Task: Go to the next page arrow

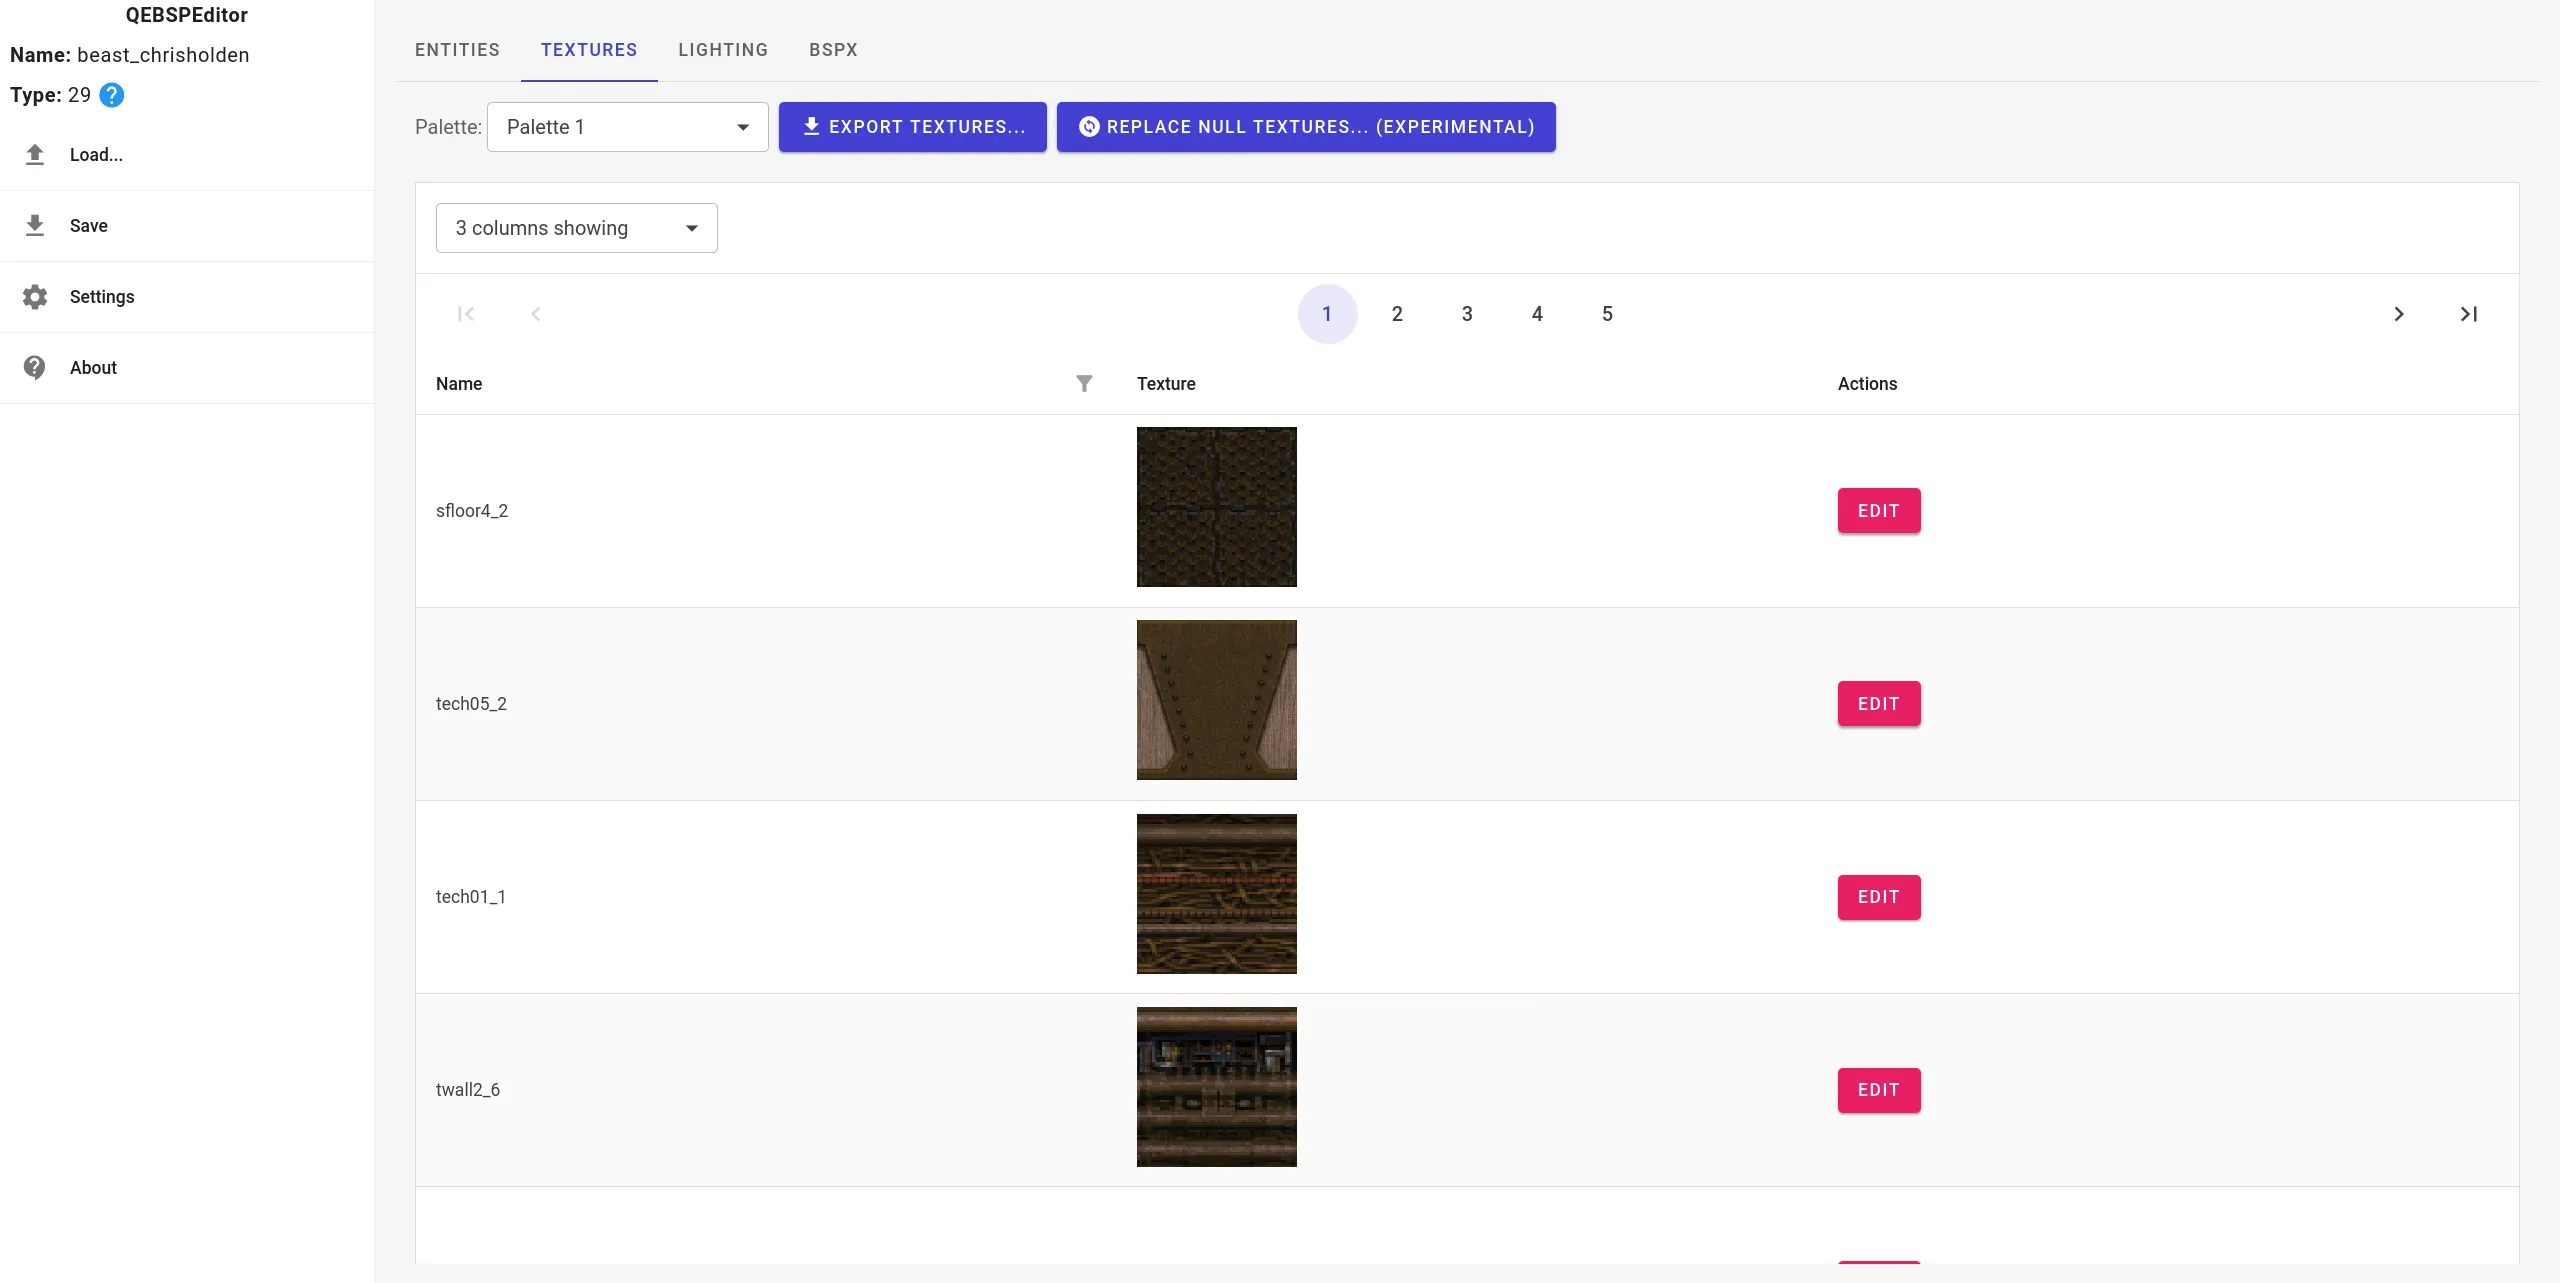Action: click(2399, 314)
